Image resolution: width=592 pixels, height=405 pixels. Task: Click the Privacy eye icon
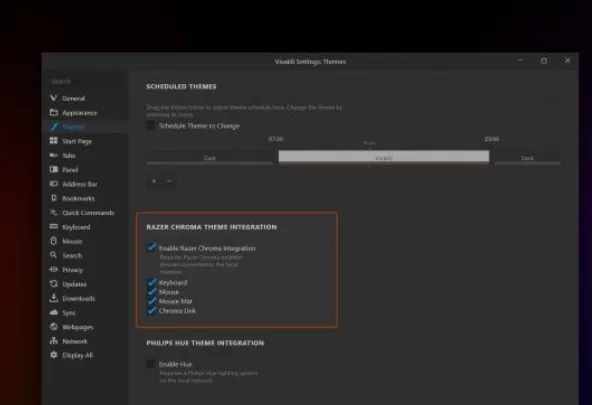(x=54, y=269)
